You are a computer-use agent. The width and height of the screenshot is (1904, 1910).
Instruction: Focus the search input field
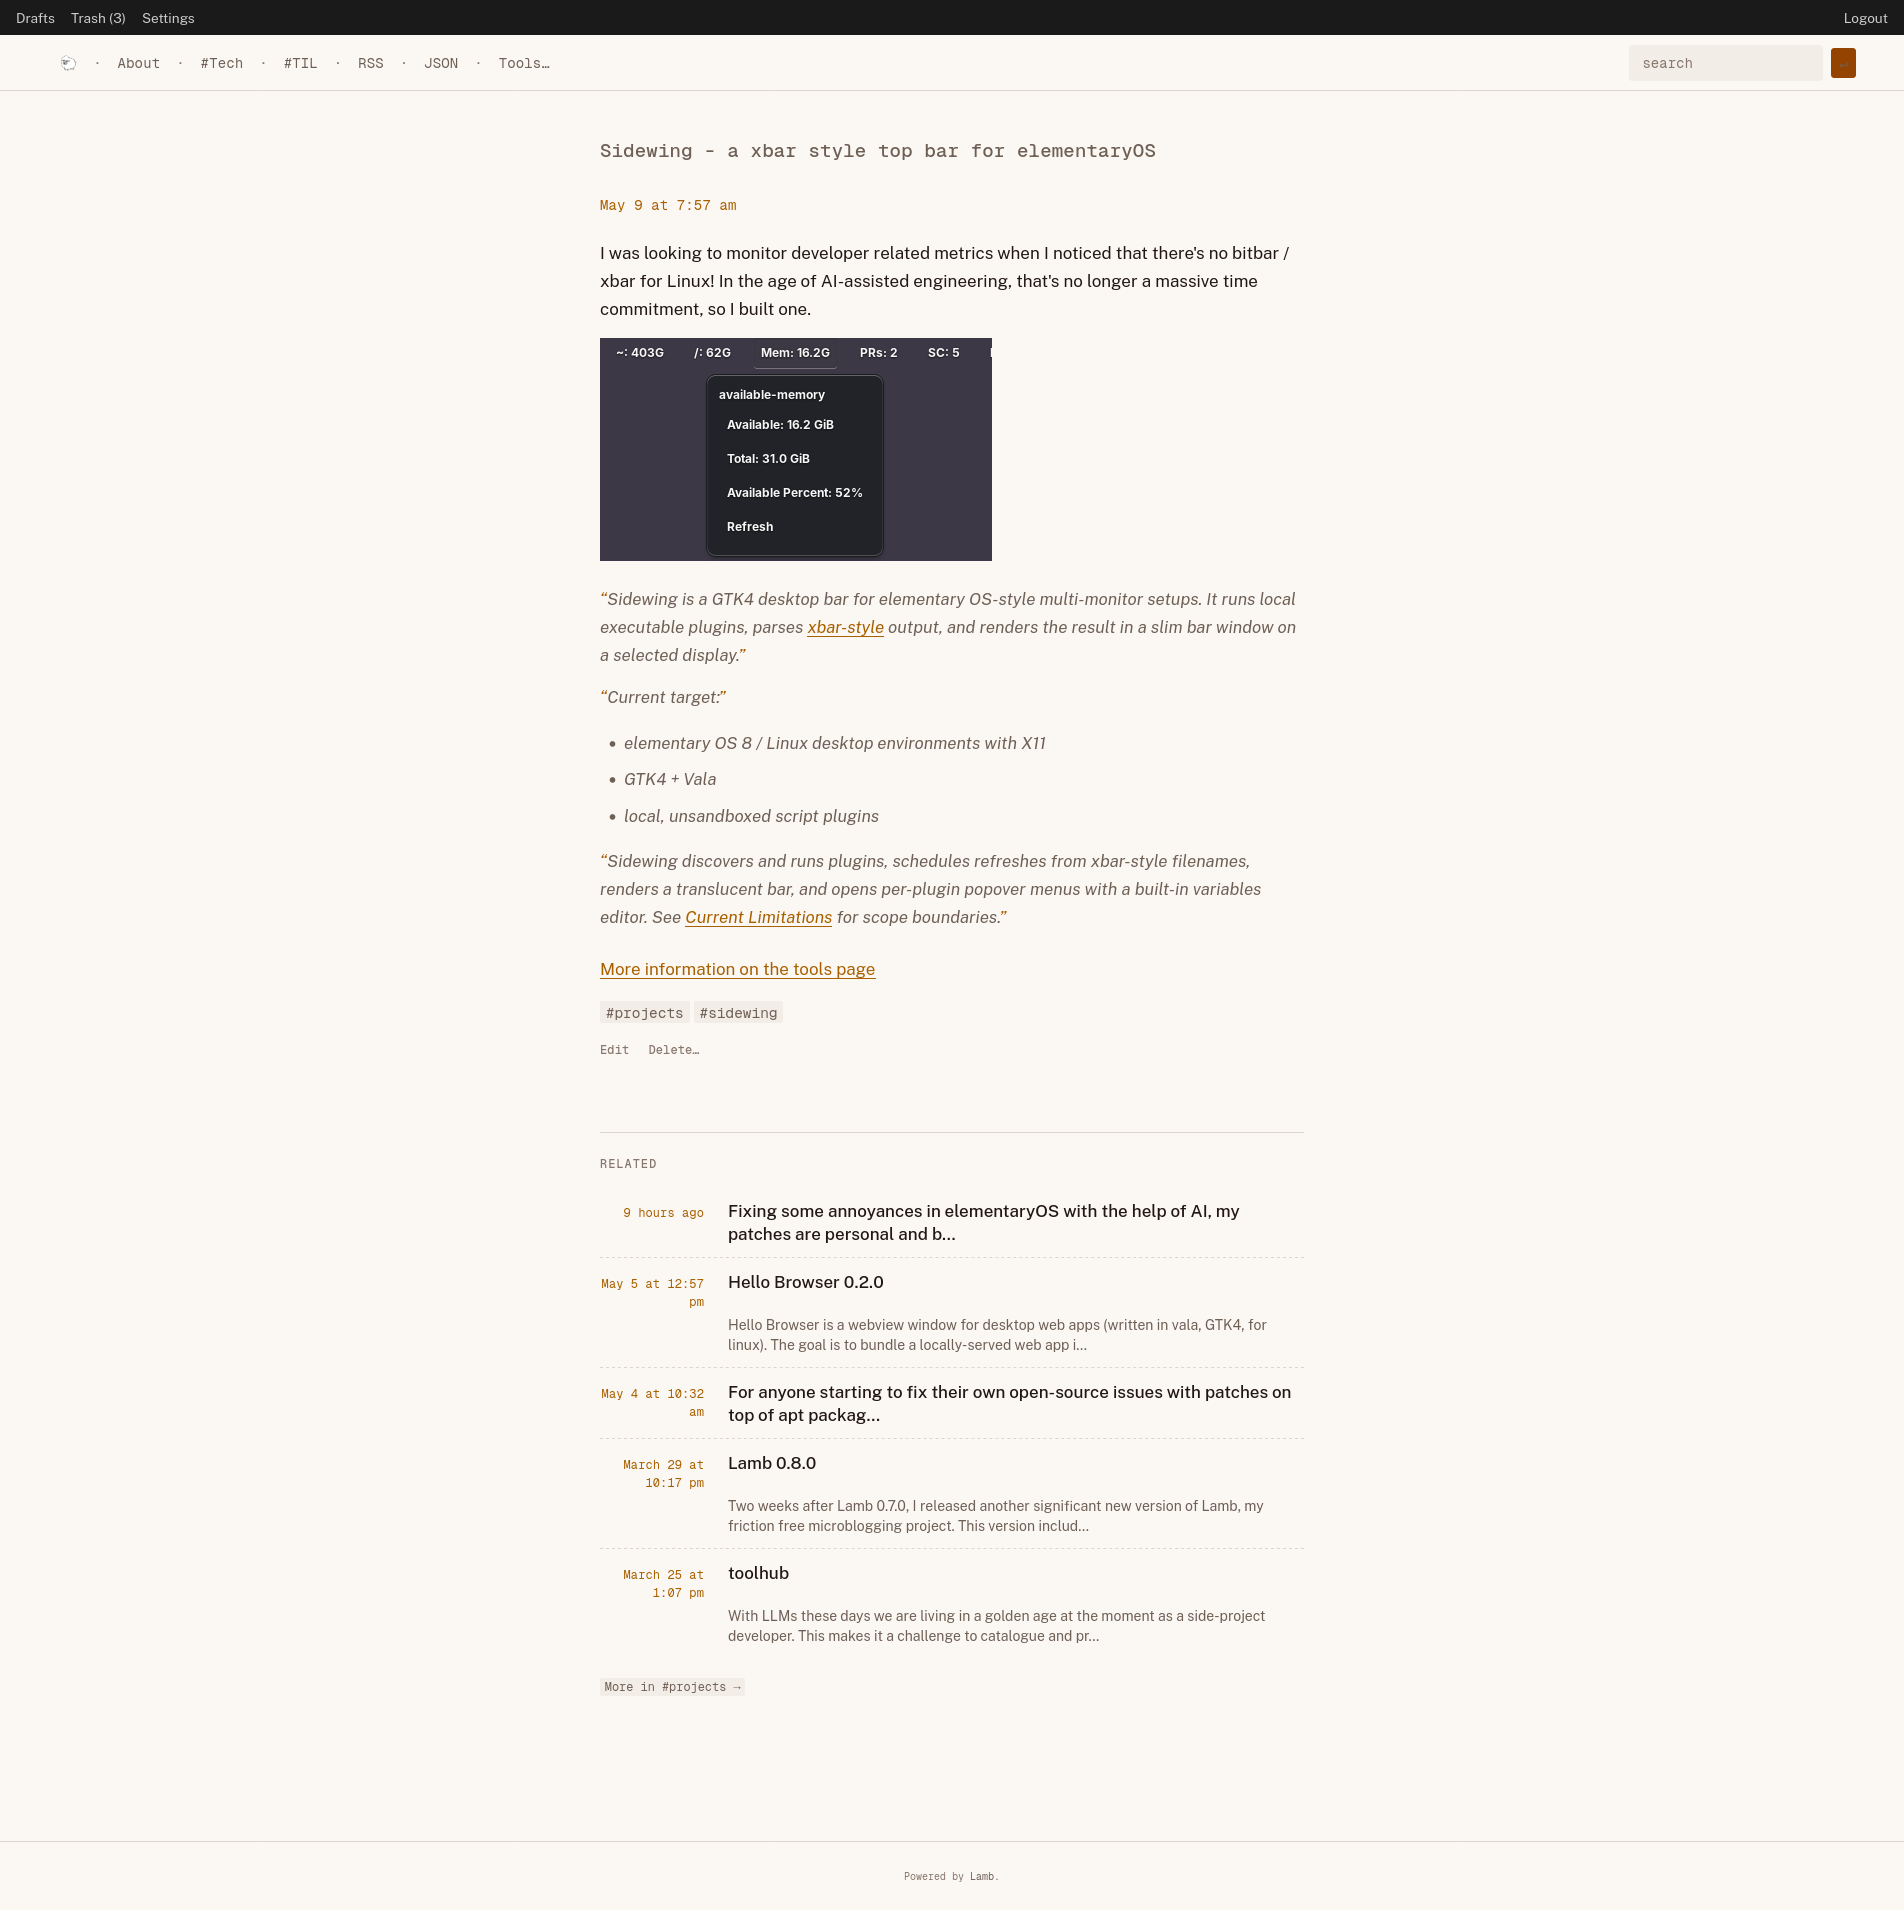point(1725,63)
